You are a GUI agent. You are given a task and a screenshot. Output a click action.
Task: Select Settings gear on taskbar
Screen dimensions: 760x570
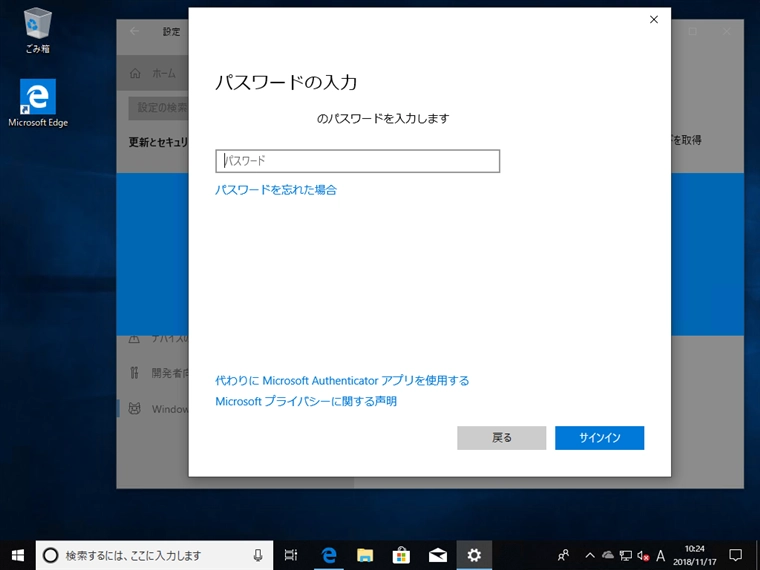474,555
